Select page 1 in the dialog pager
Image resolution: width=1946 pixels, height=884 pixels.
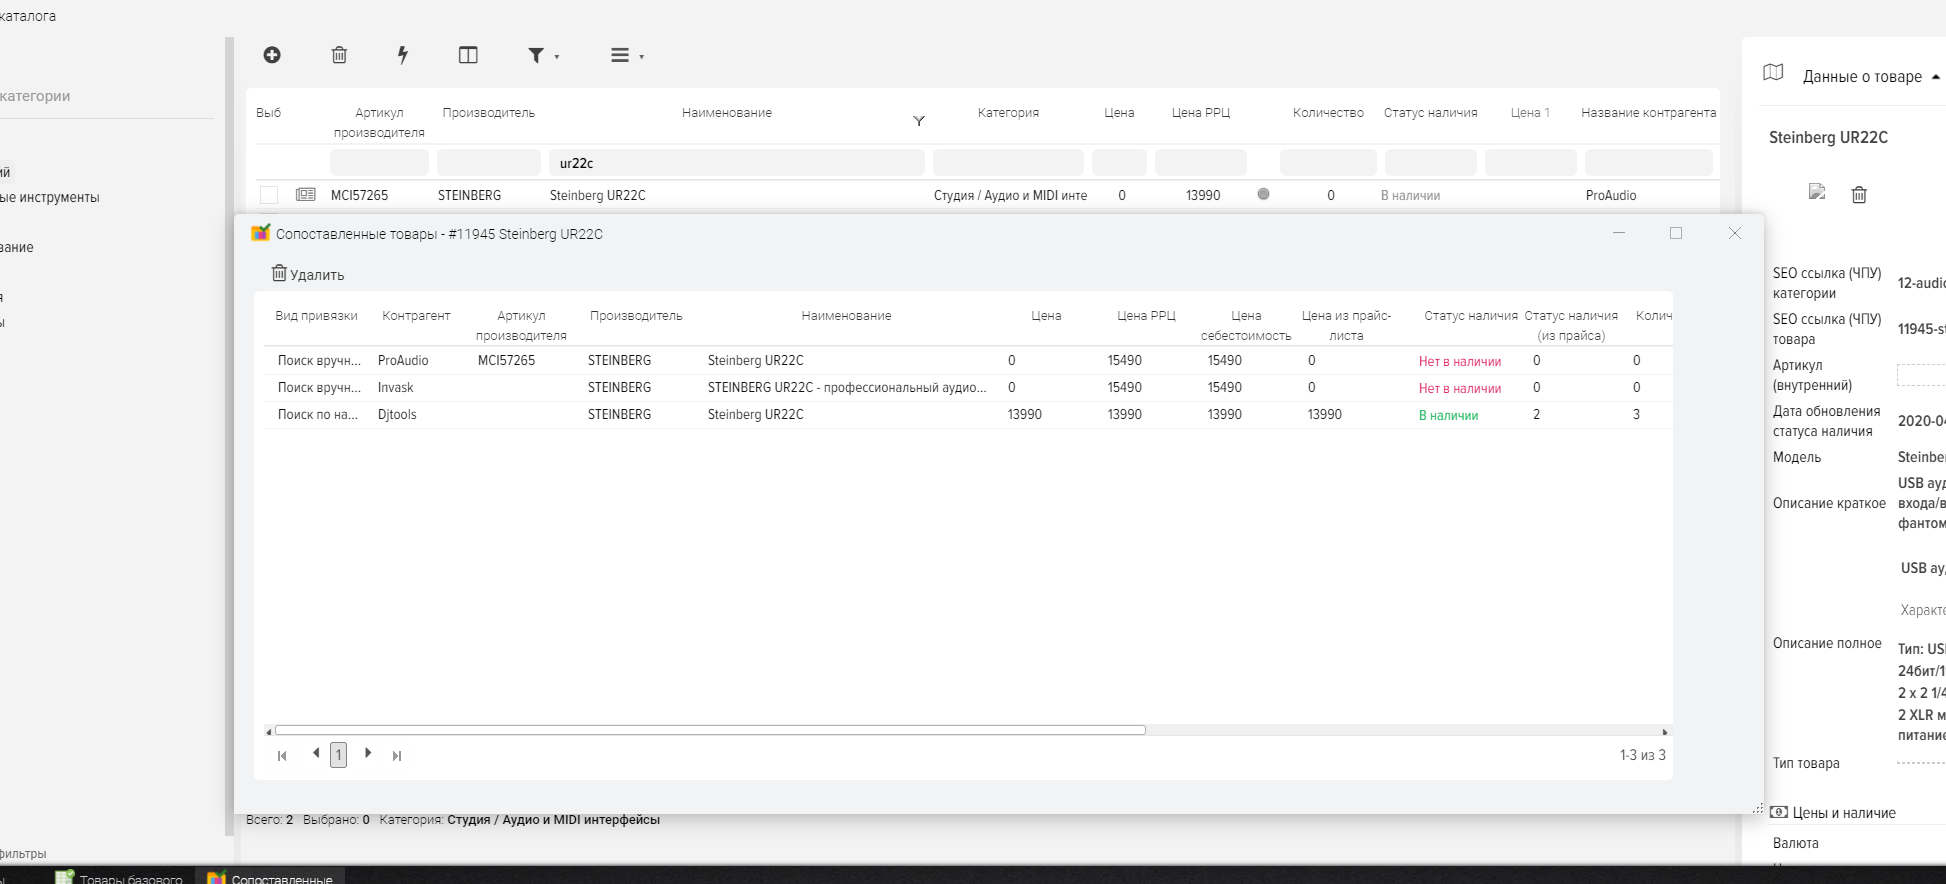pyautogui.click(x=339, y=755)
